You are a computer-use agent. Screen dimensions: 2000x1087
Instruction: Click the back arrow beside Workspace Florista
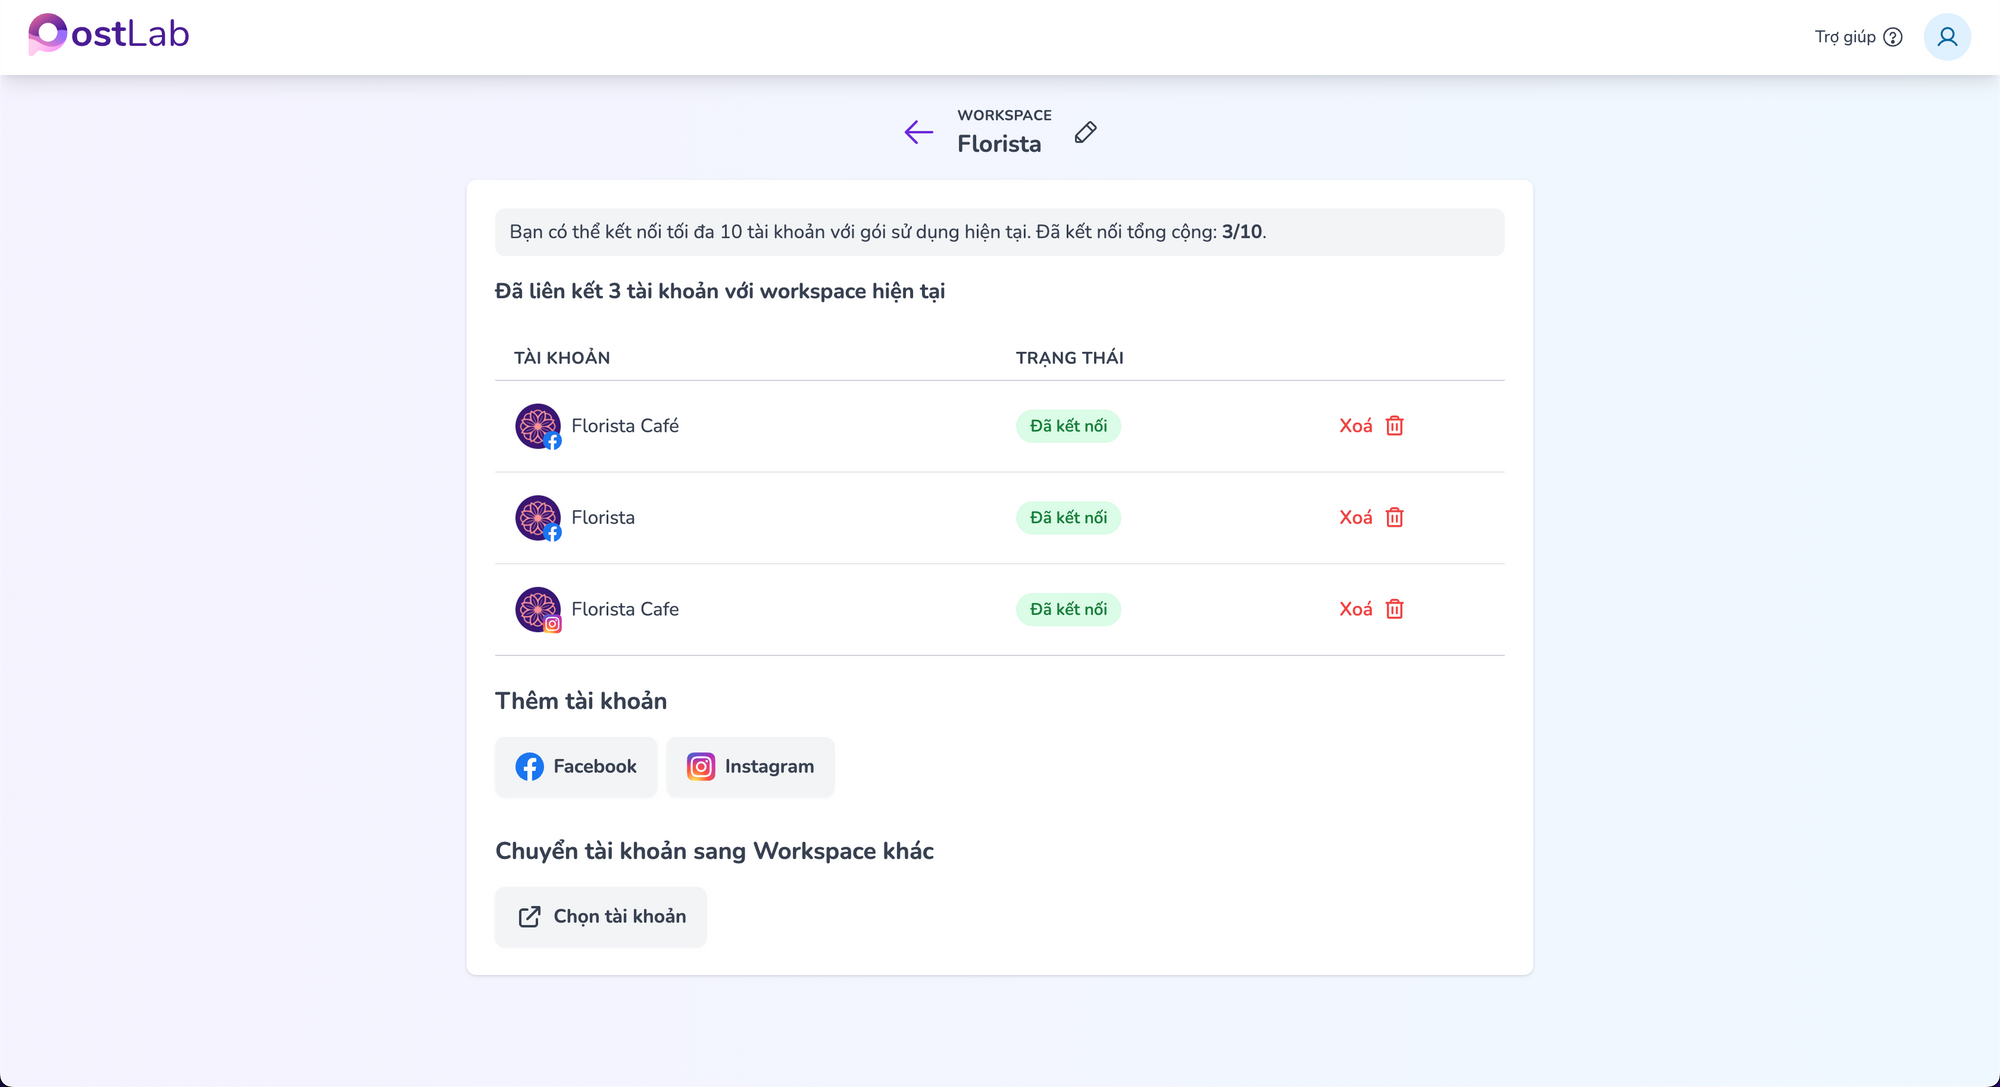click(918, 132)
